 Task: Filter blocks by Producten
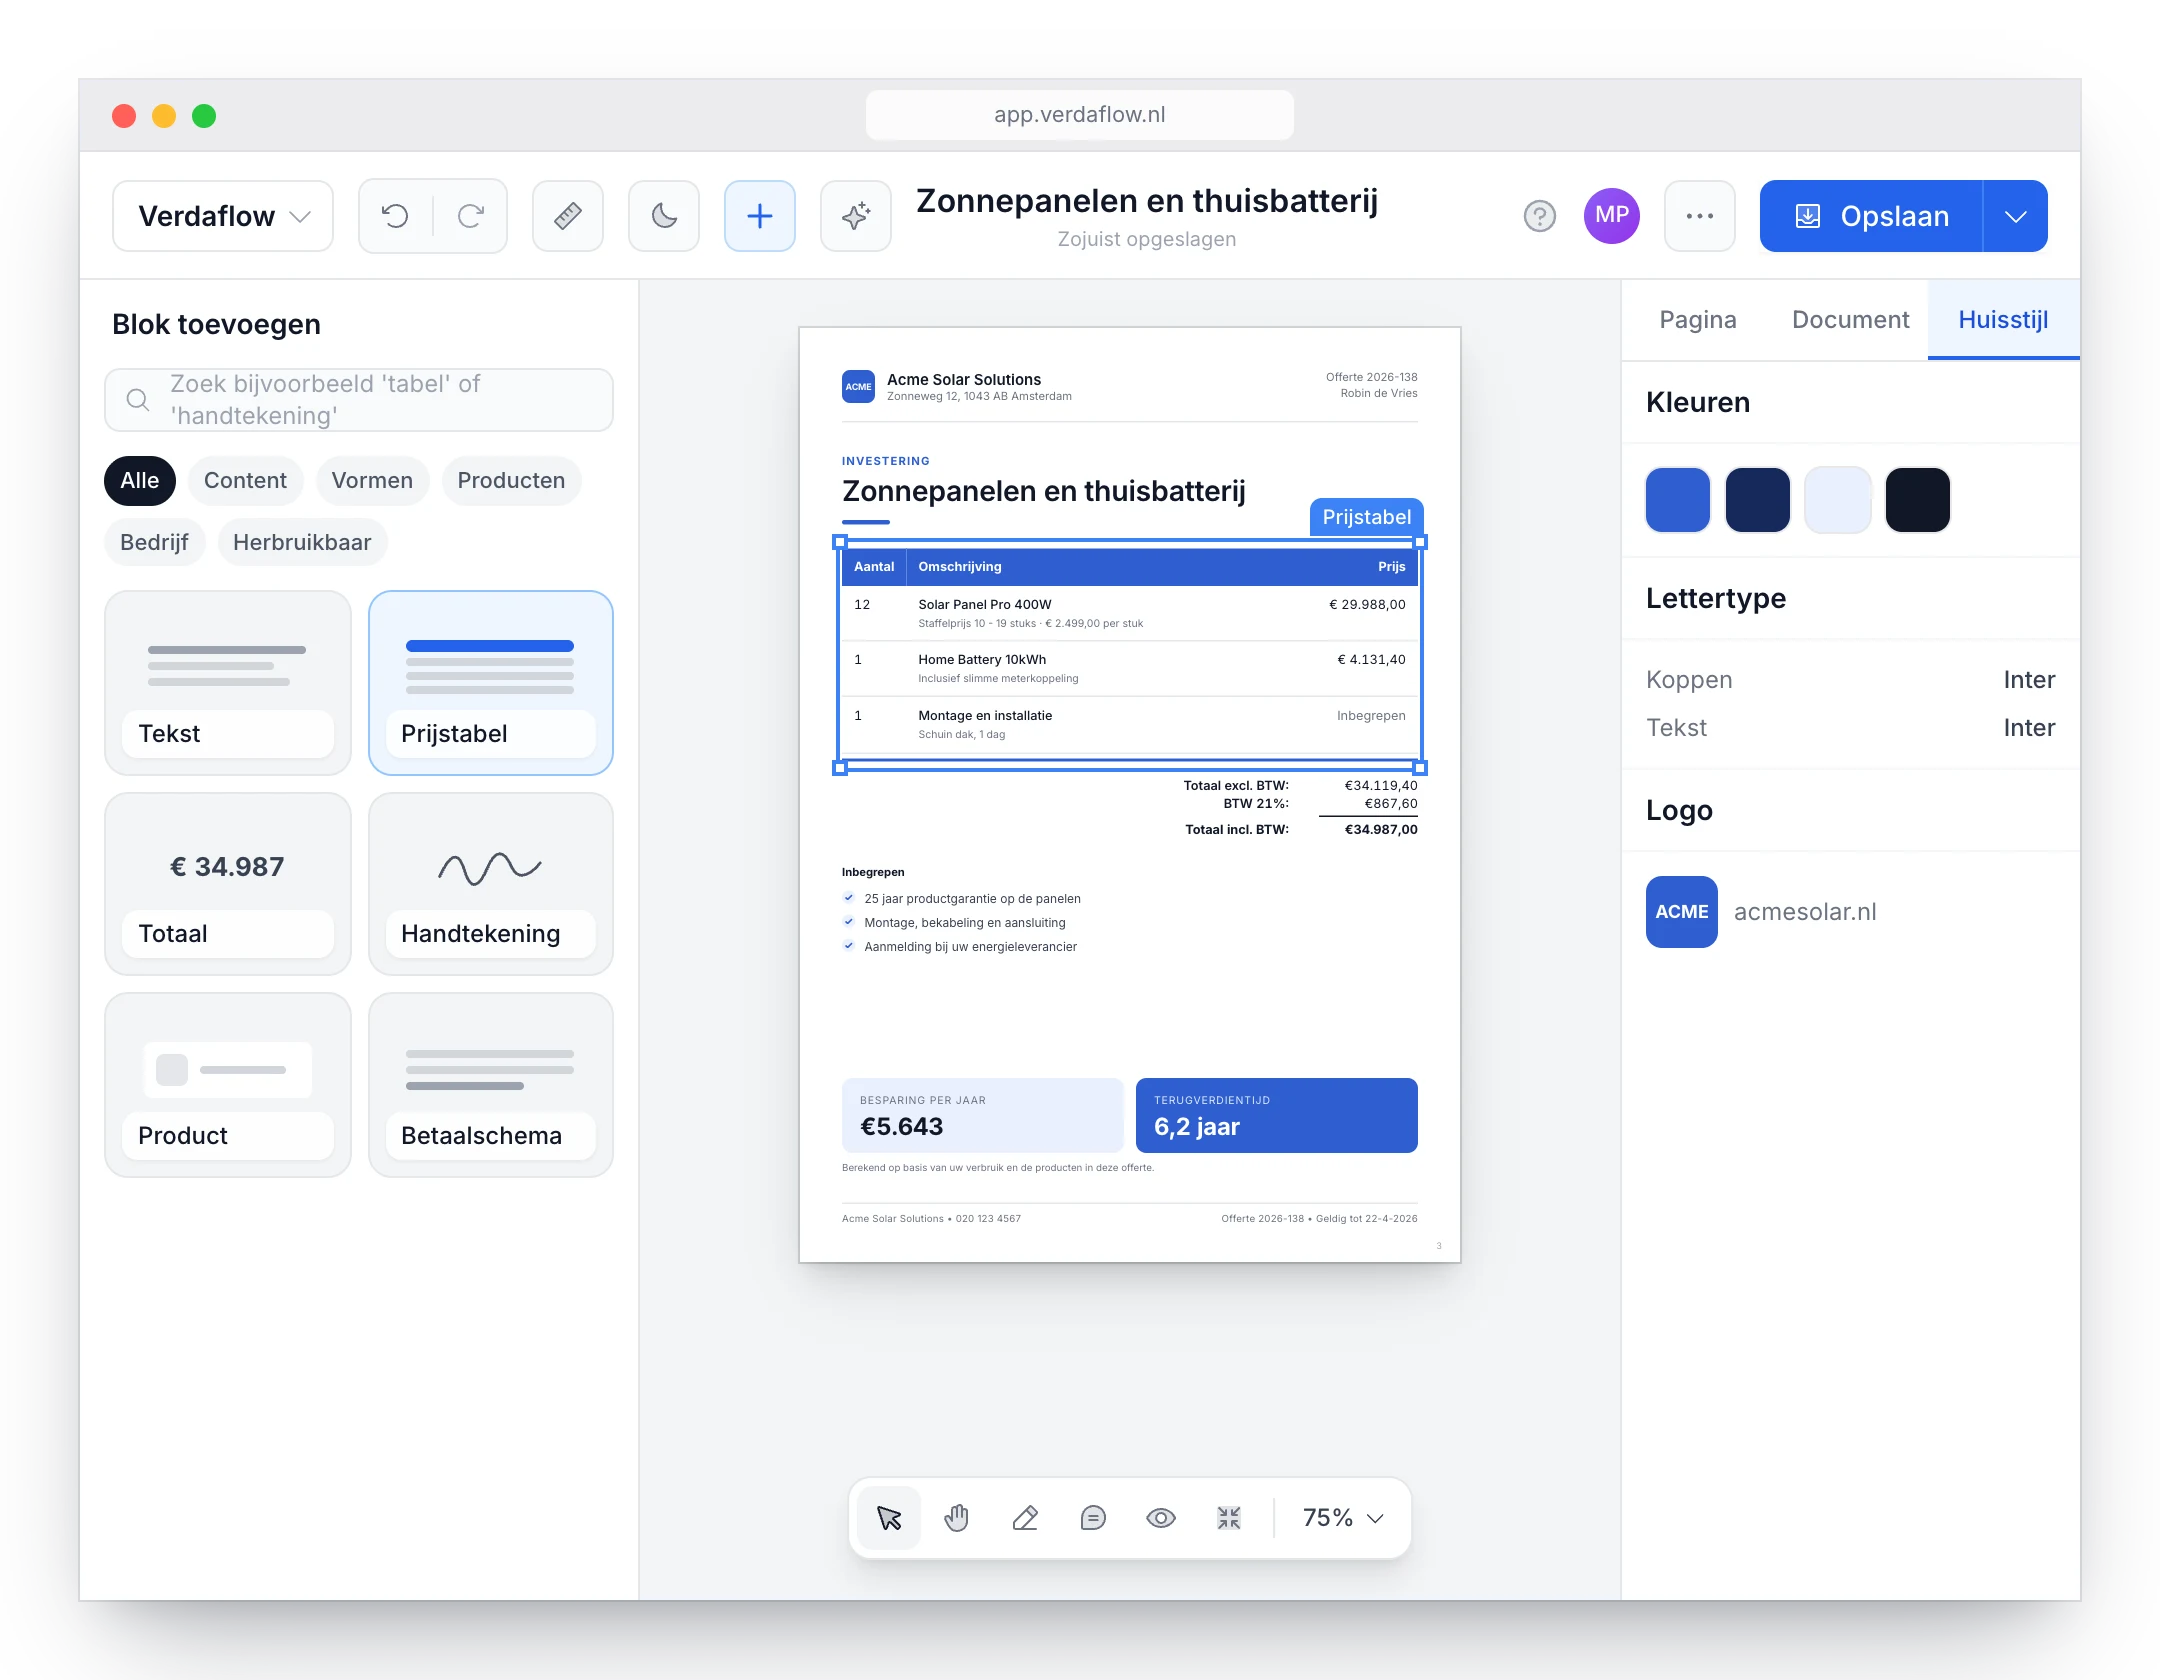click(511, 481)
